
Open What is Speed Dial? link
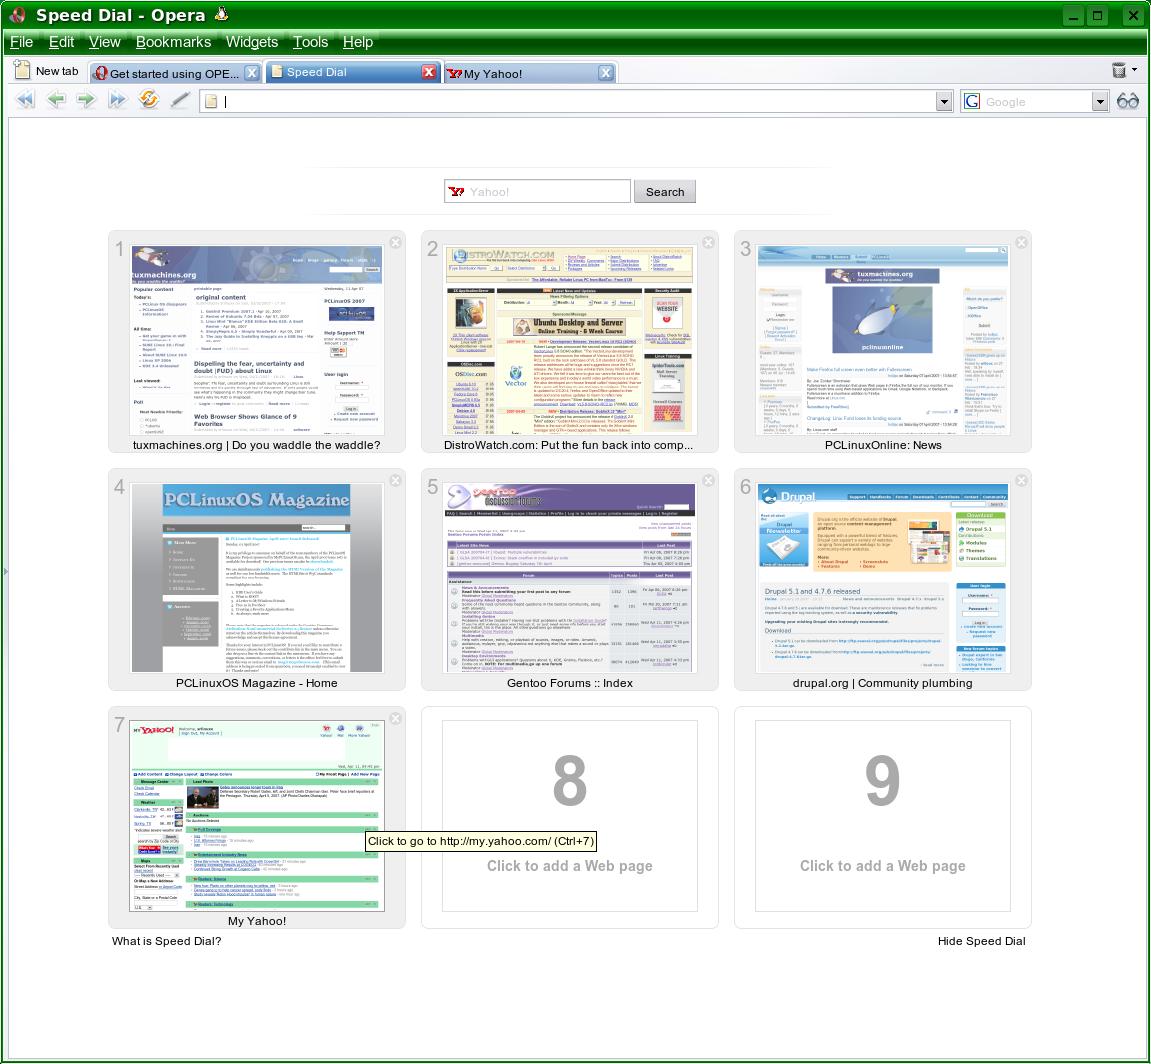click(x=166, y=941)
